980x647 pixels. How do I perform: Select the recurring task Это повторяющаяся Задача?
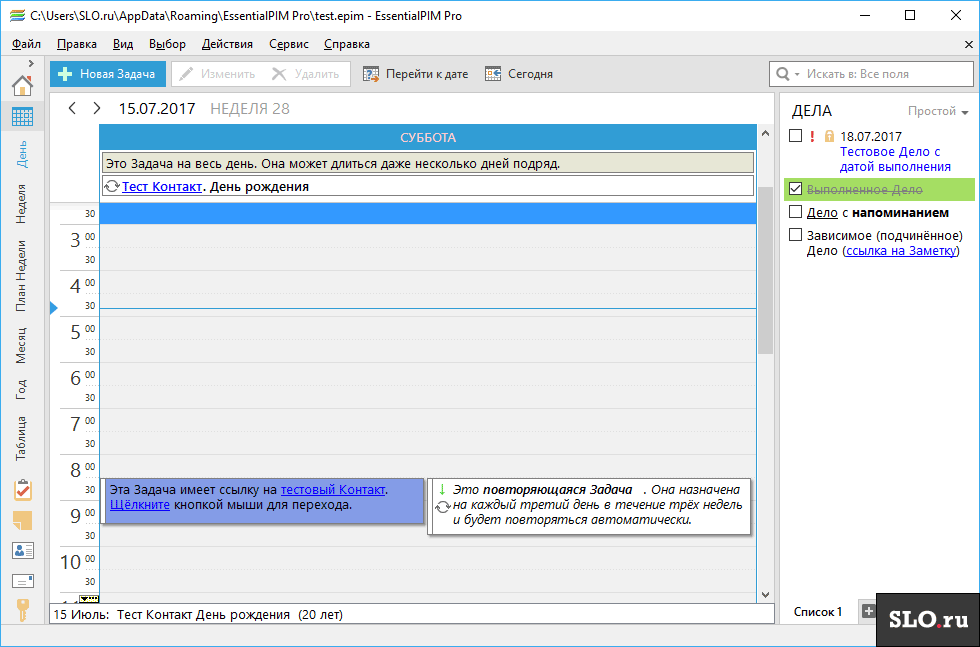tap(589, 506)
